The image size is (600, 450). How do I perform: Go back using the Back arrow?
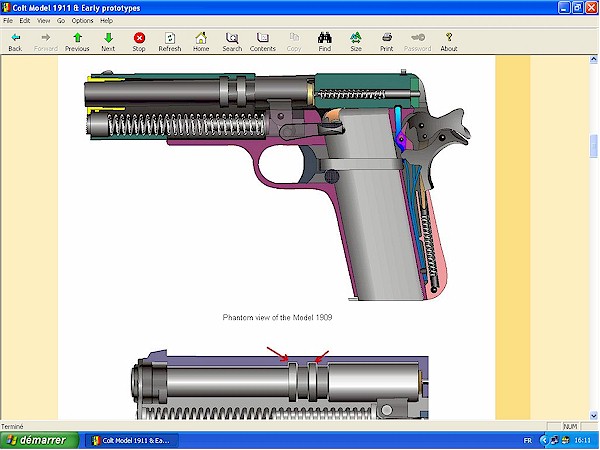coord(15,42)
